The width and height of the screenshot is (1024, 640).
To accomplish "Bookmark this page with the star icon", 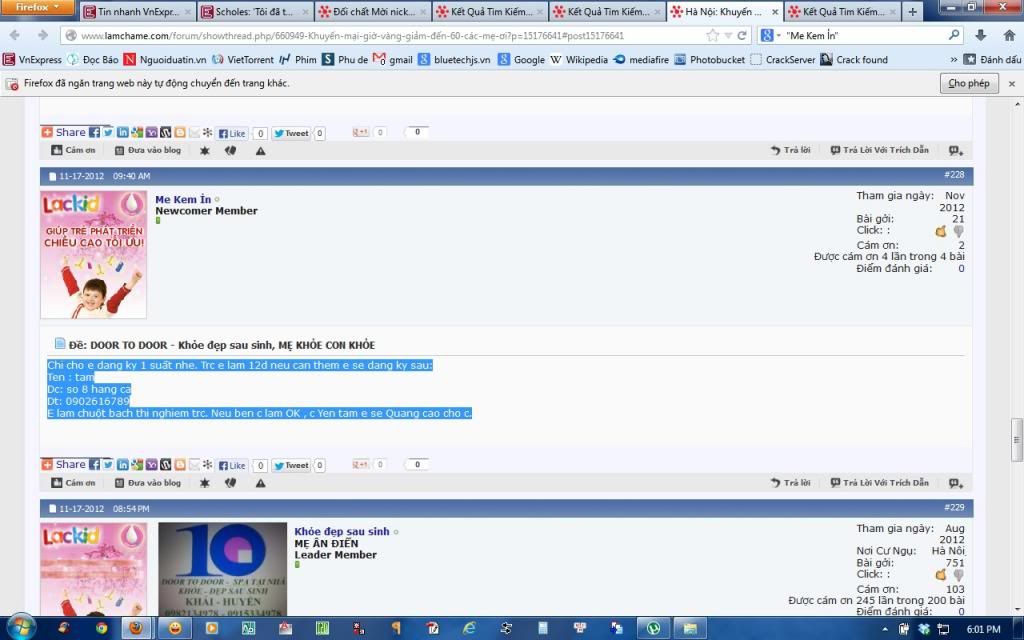I will 712,35.
